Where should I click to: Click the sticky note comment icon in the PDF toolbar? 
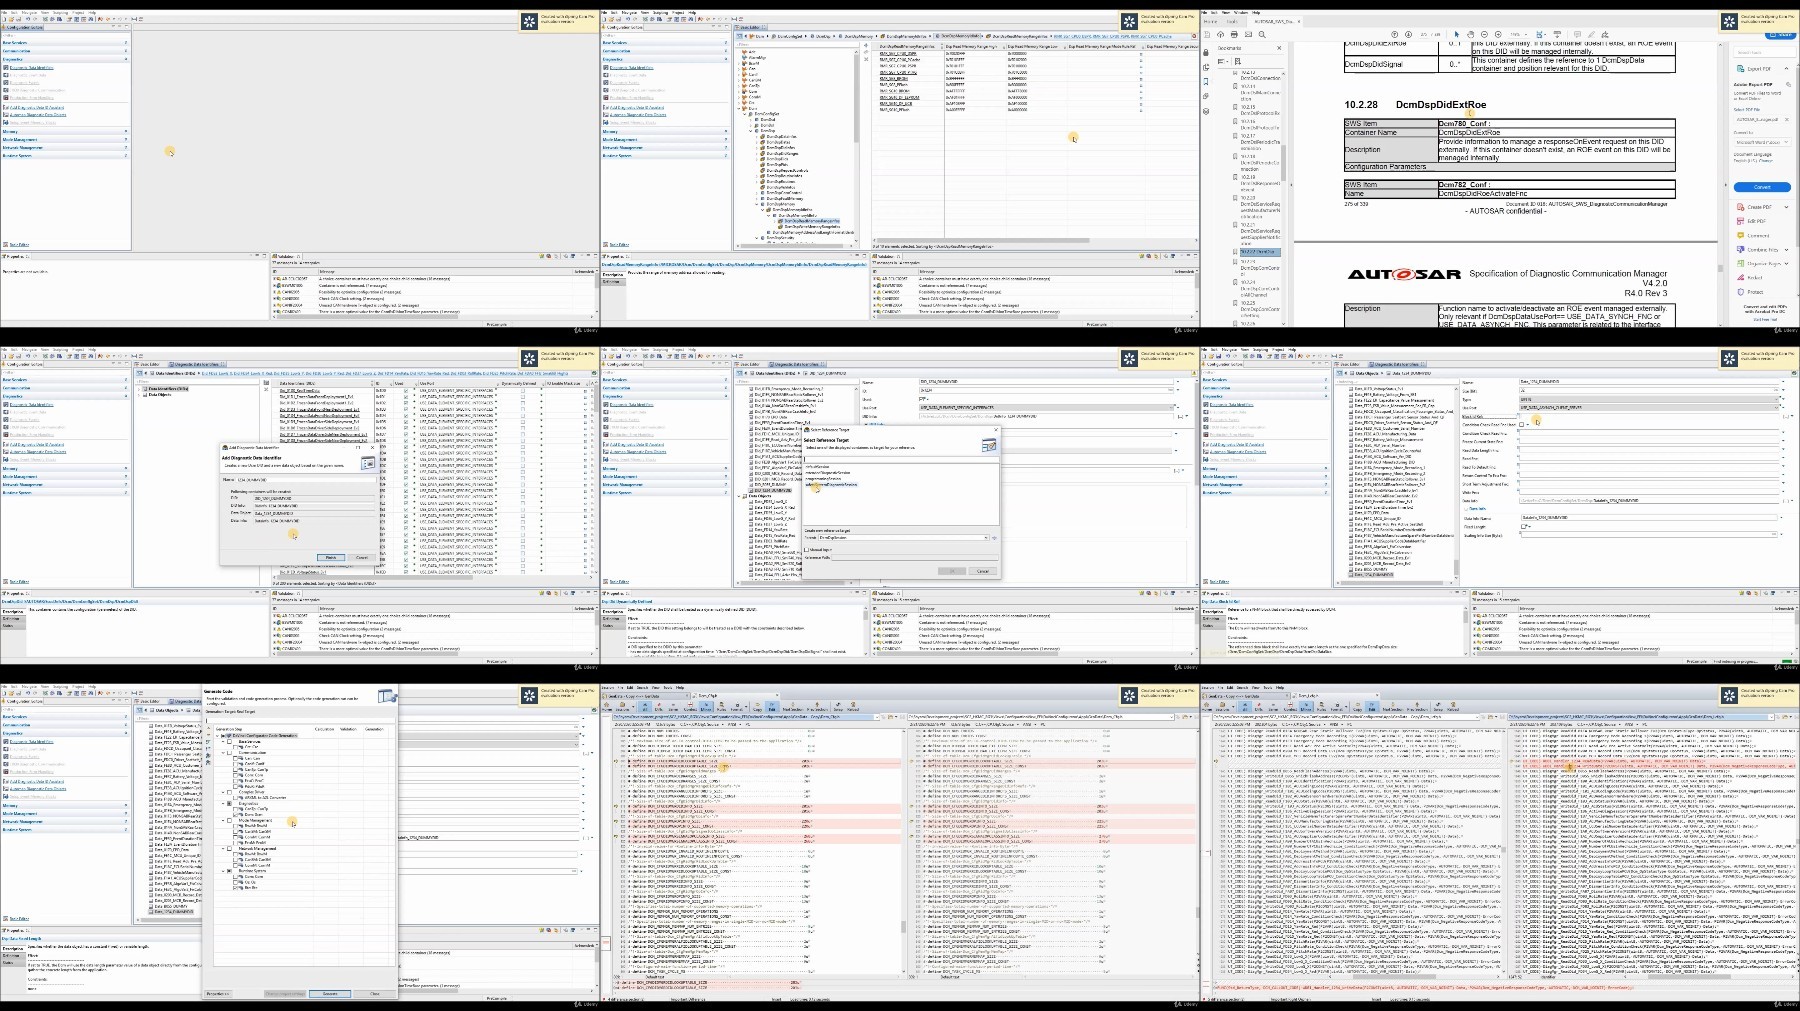pyautogui.click(x=1577, y=34)
